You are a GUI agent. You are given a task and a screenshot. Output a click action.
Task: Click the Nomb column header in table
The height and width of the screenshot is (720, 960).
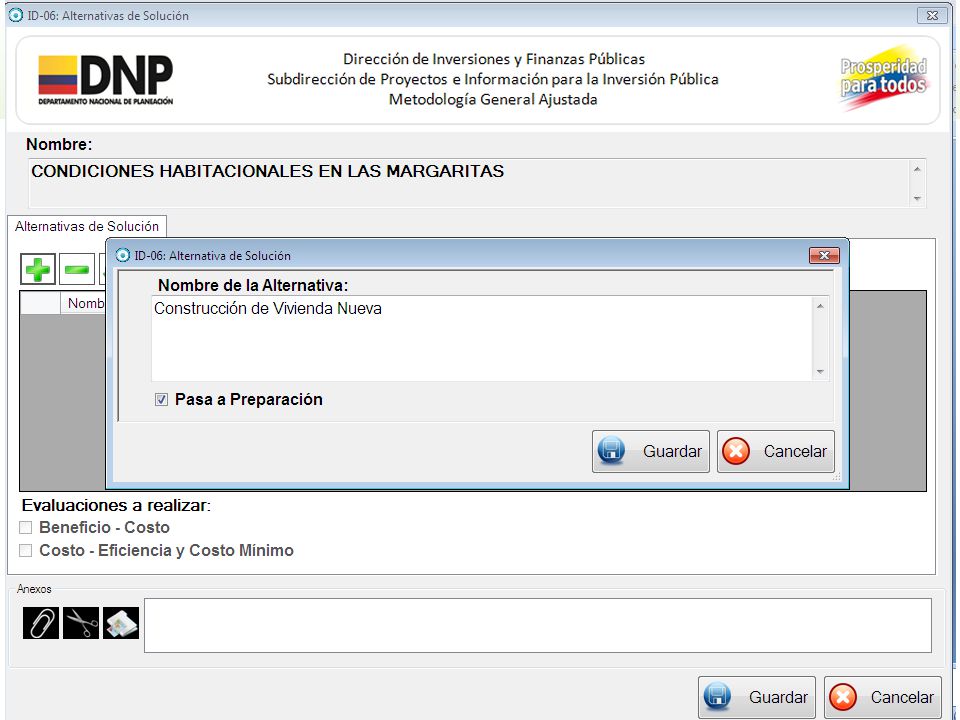pos(84,303)
